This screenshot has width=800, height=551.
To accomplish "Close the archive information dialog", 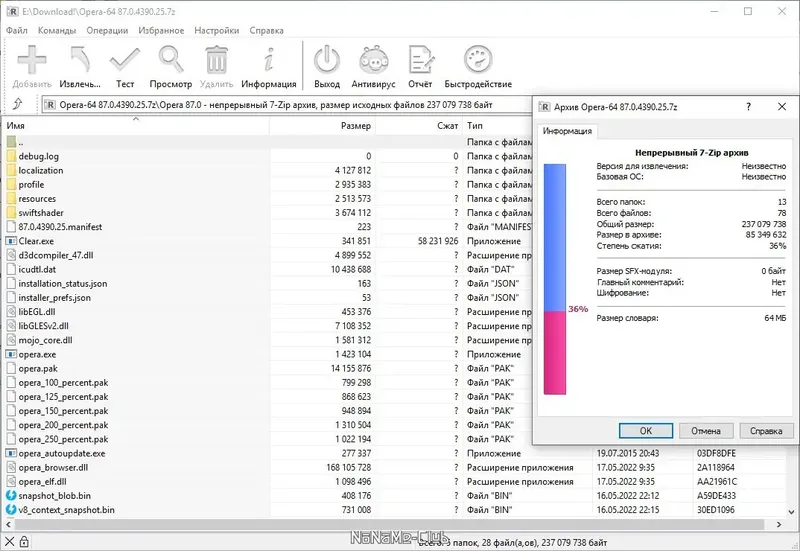I will [x=782, y=107].
